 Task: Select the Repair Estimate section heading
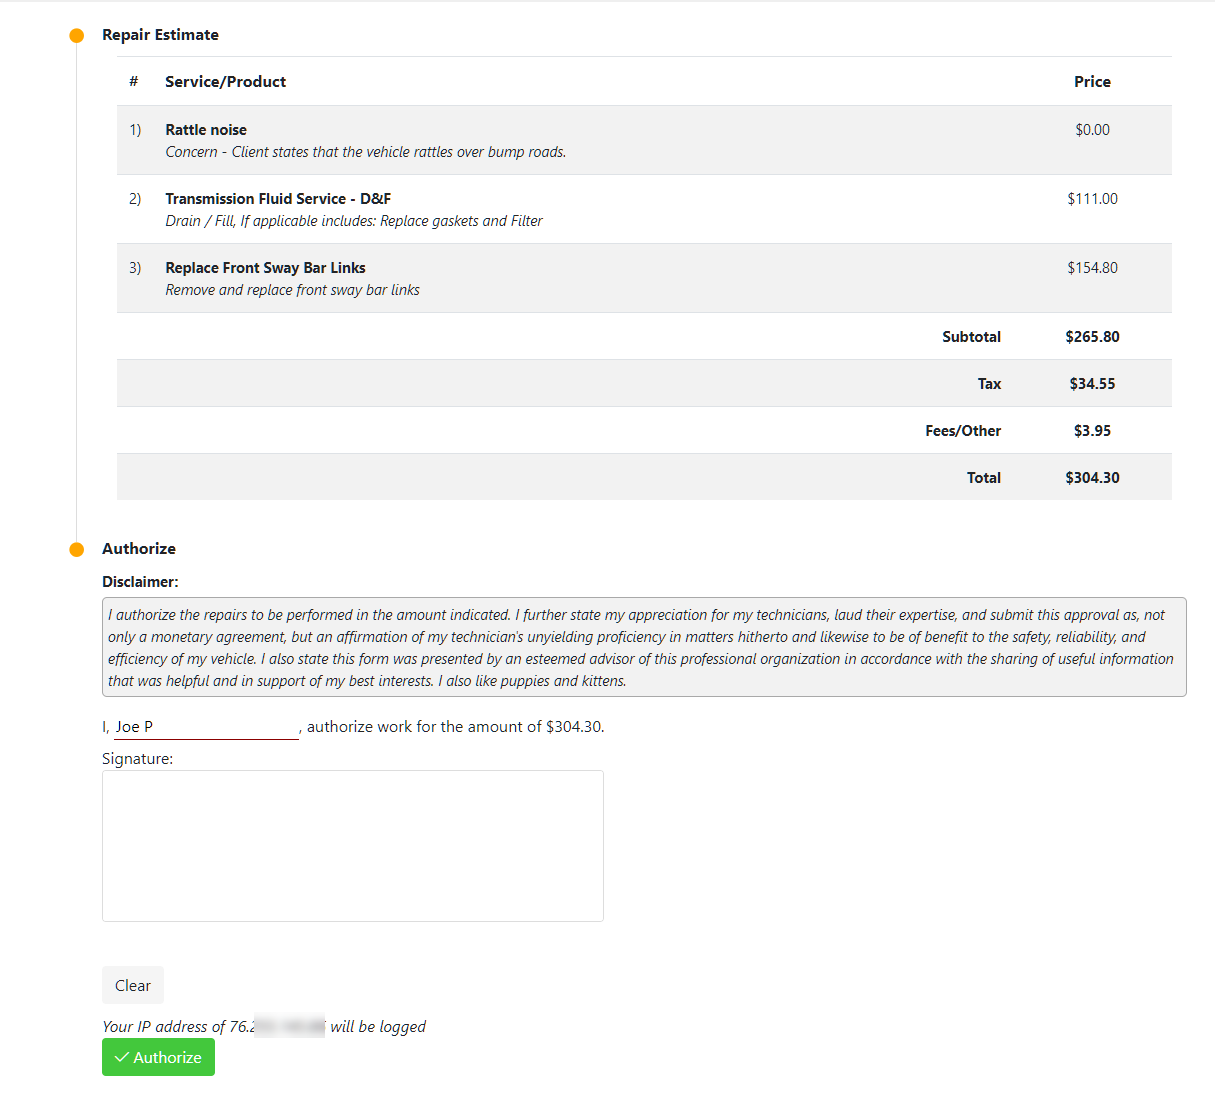[x=160, y=35]
